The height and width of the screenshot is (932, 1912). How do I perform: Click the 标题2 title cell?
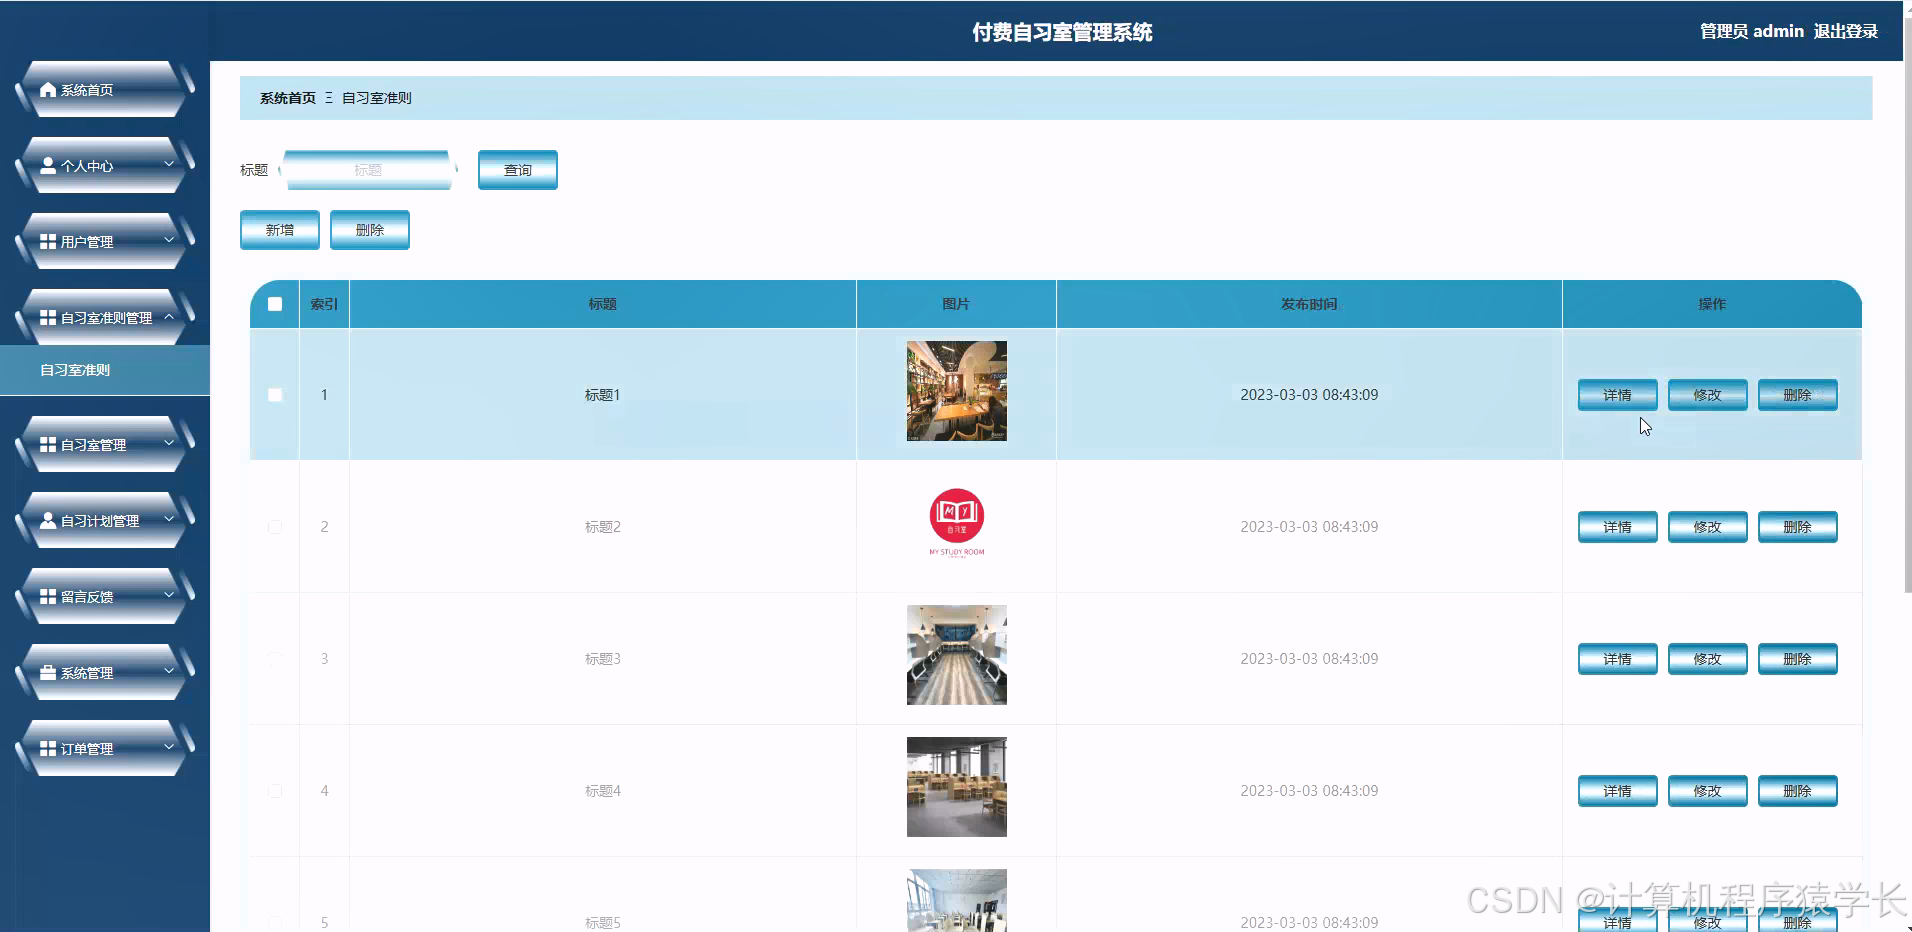click(603, 527)
